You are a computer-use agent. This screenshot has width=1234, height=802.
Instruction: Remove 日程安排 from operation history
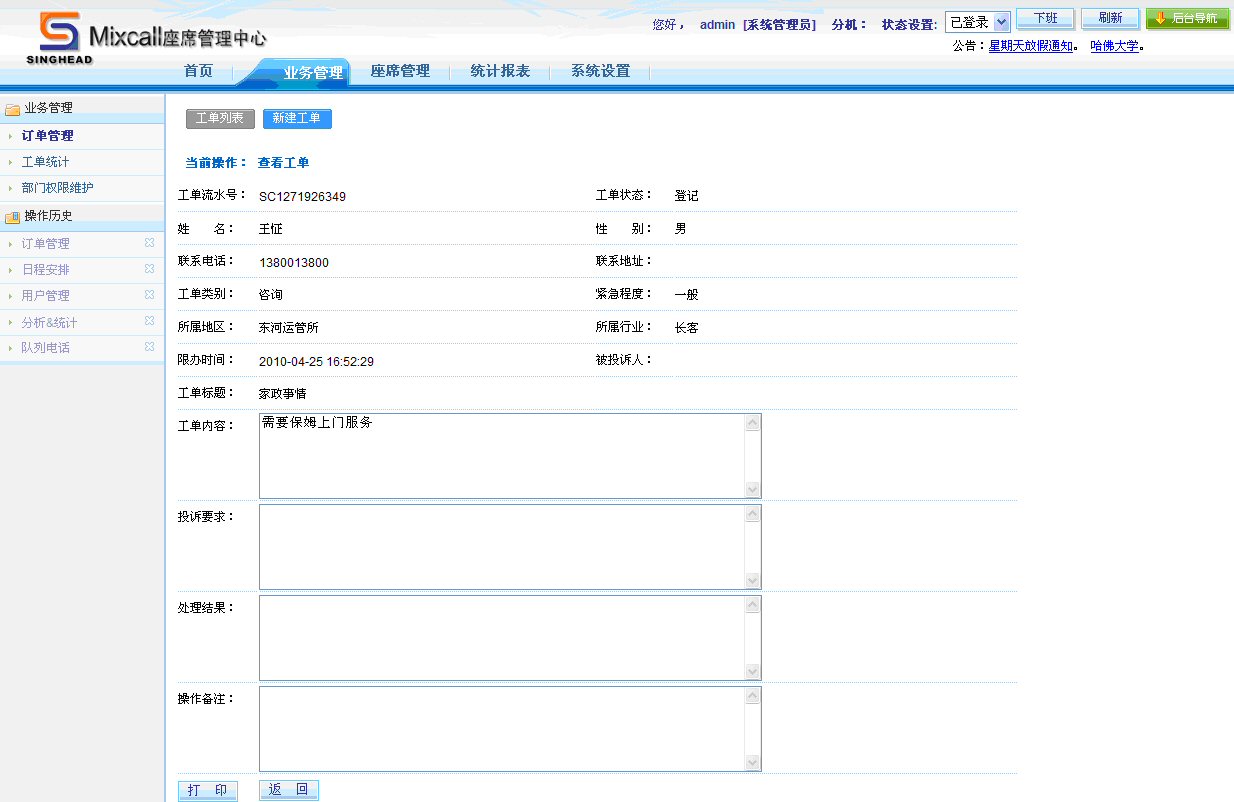tap(149, 269)
